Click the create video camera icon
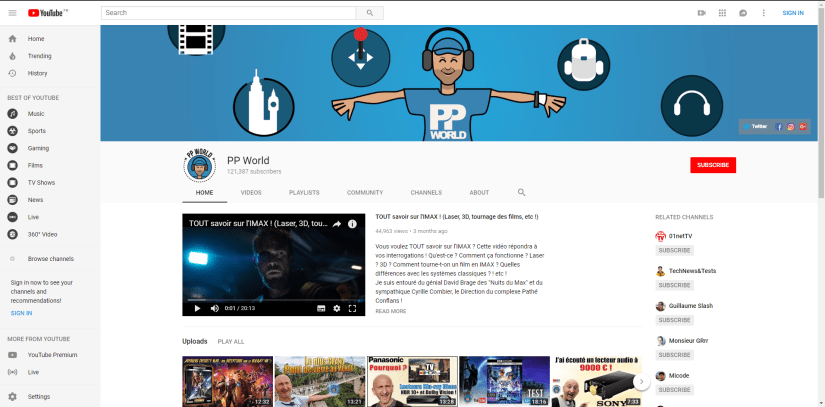825x407 pixels. 700,13
